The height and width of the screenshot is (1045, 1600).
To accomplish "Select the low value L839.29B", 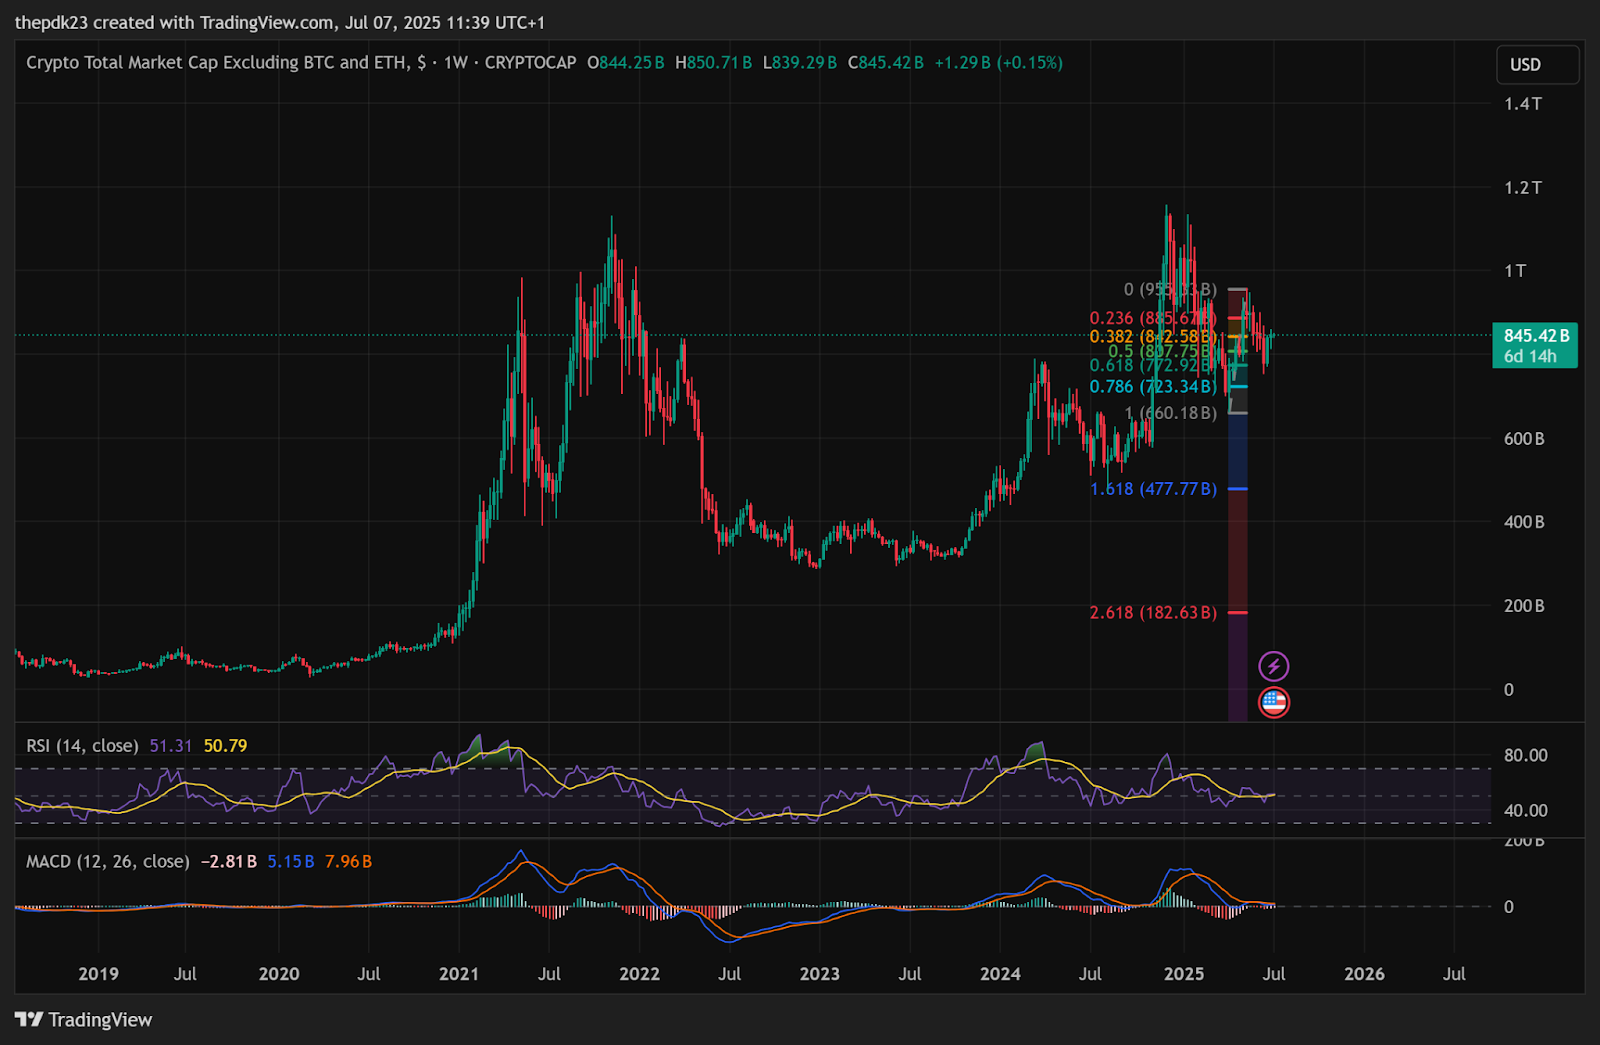I will tap(800, 62).
